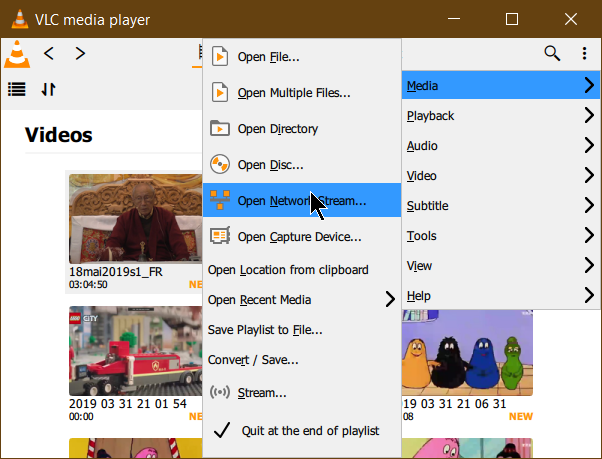Click the sort order arrows icon
The image size is (602, 459).
pyautogui.click(x=48, y=89)
